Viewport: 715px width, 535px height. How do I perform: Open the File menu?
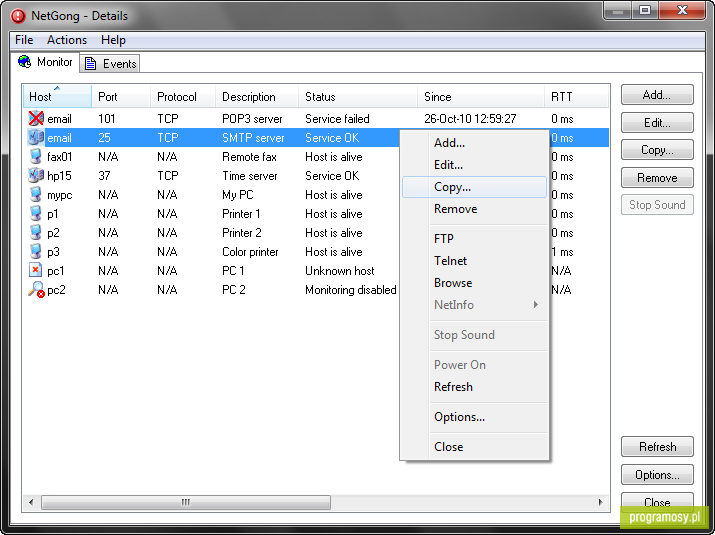click(x=24, y=40)
